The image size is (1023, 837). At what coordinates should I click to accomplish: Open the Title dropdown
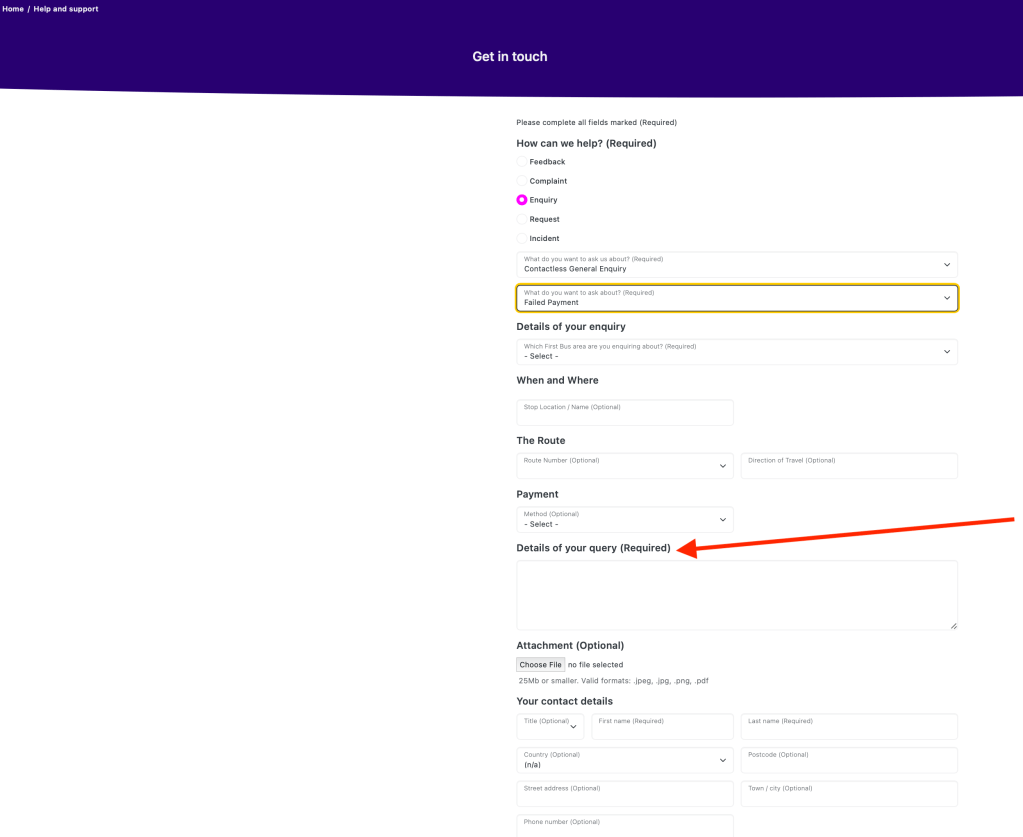click(x=549, y=726)
